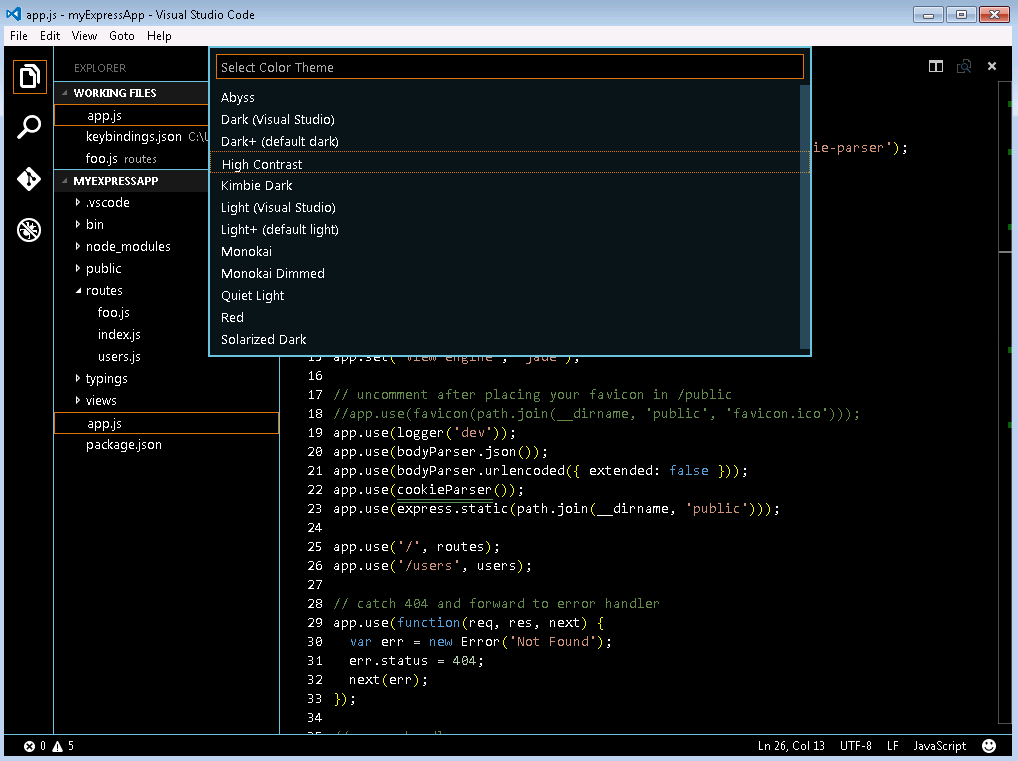Open the Explorer view icon
Screen dimensions: 1018x761
[x=29, y=77]
